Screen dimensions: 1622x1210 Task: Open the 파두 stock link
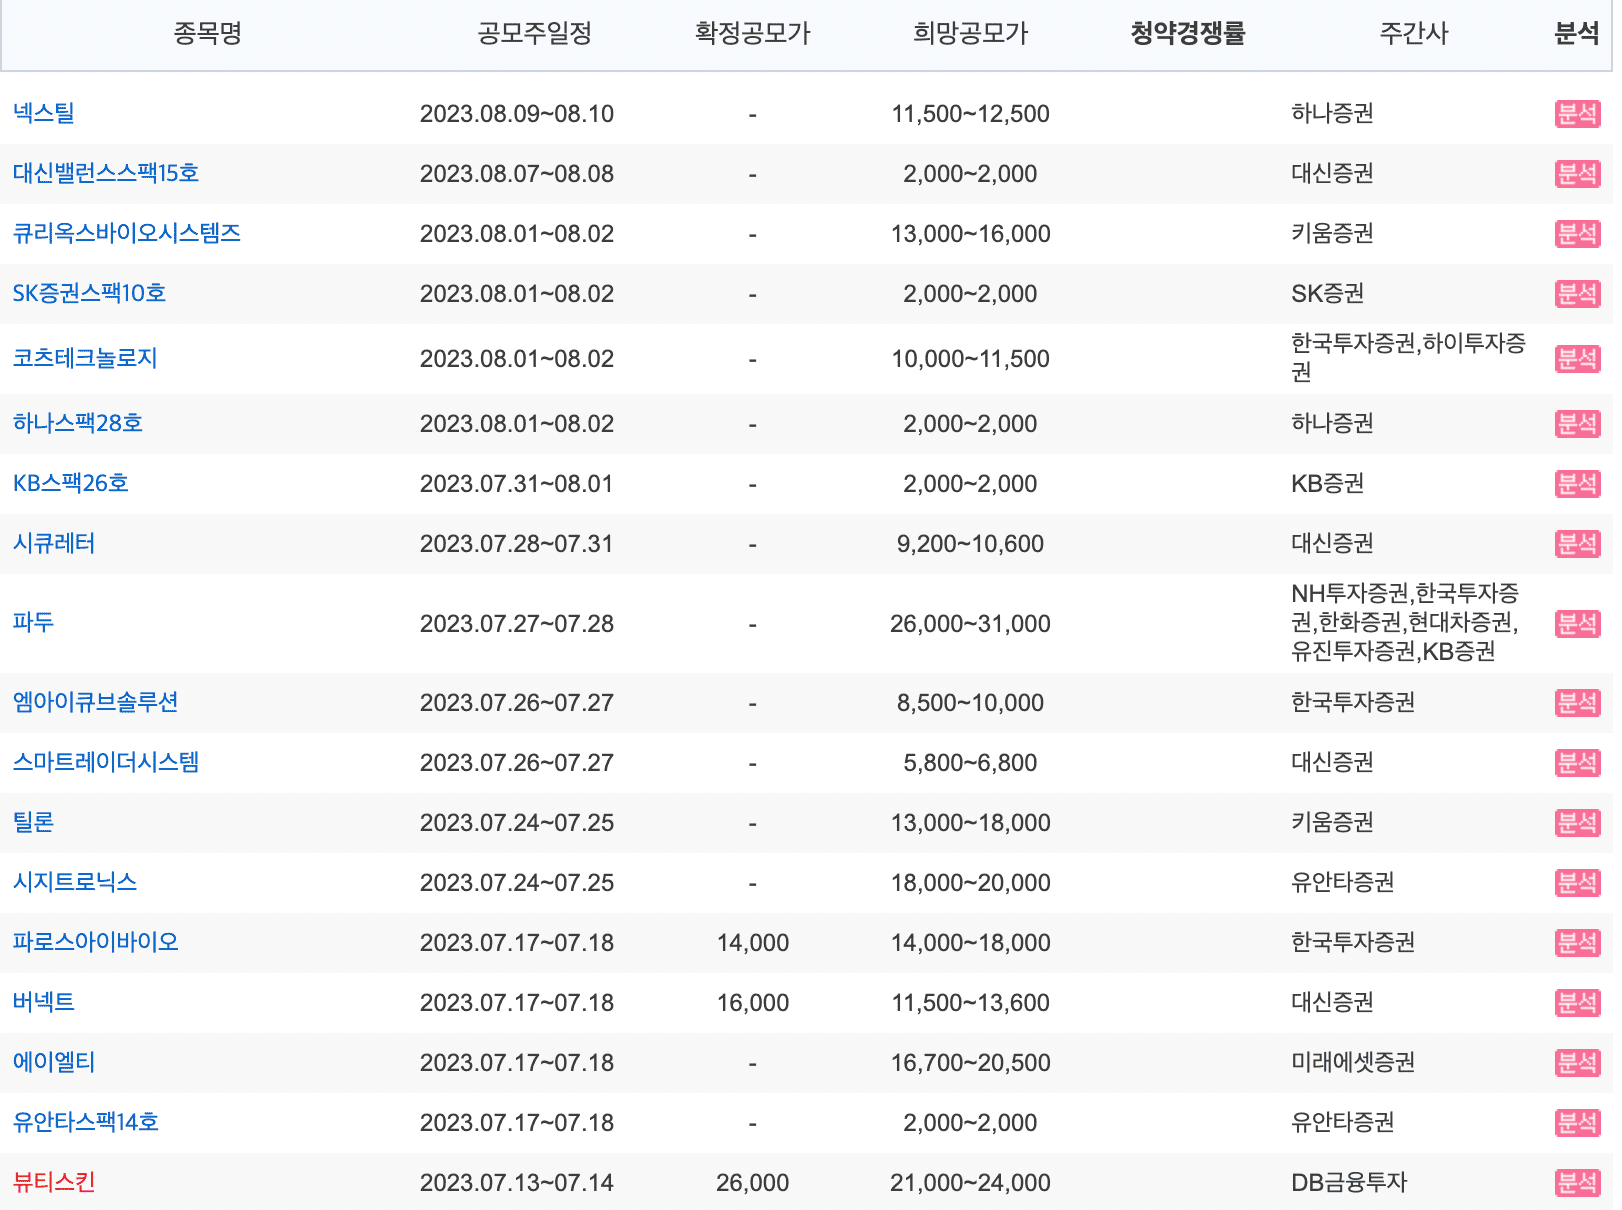pos(33,622)
